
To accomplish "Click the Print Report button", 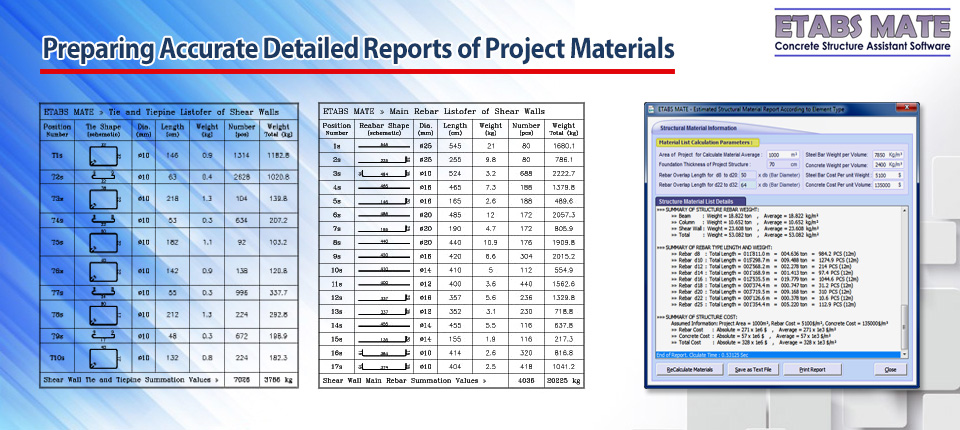I will tap(812, 369).
